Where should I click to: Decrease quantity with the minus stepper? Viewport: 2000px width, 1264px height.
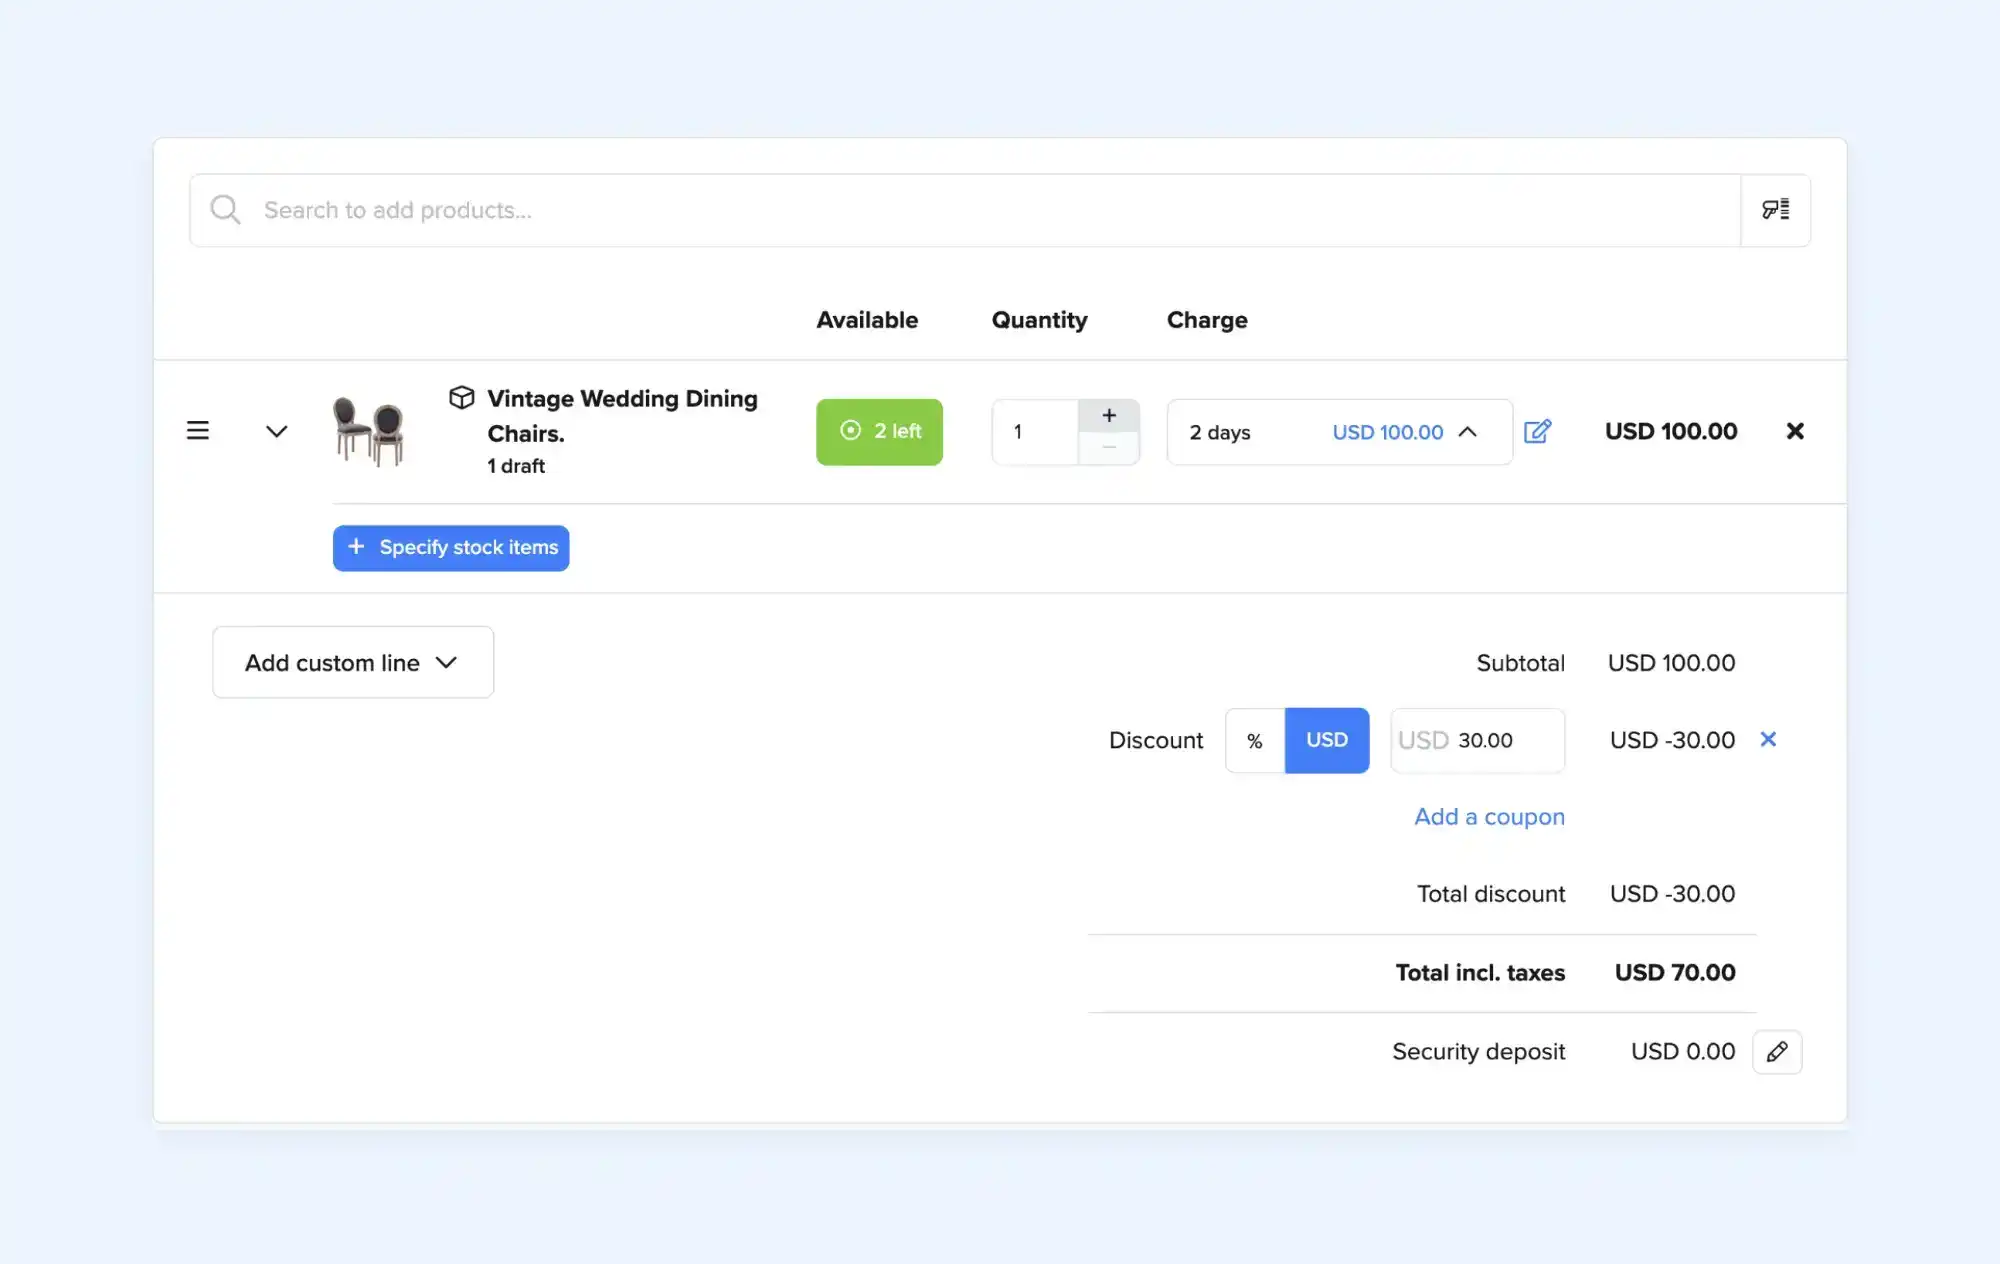pos(1108,447)
